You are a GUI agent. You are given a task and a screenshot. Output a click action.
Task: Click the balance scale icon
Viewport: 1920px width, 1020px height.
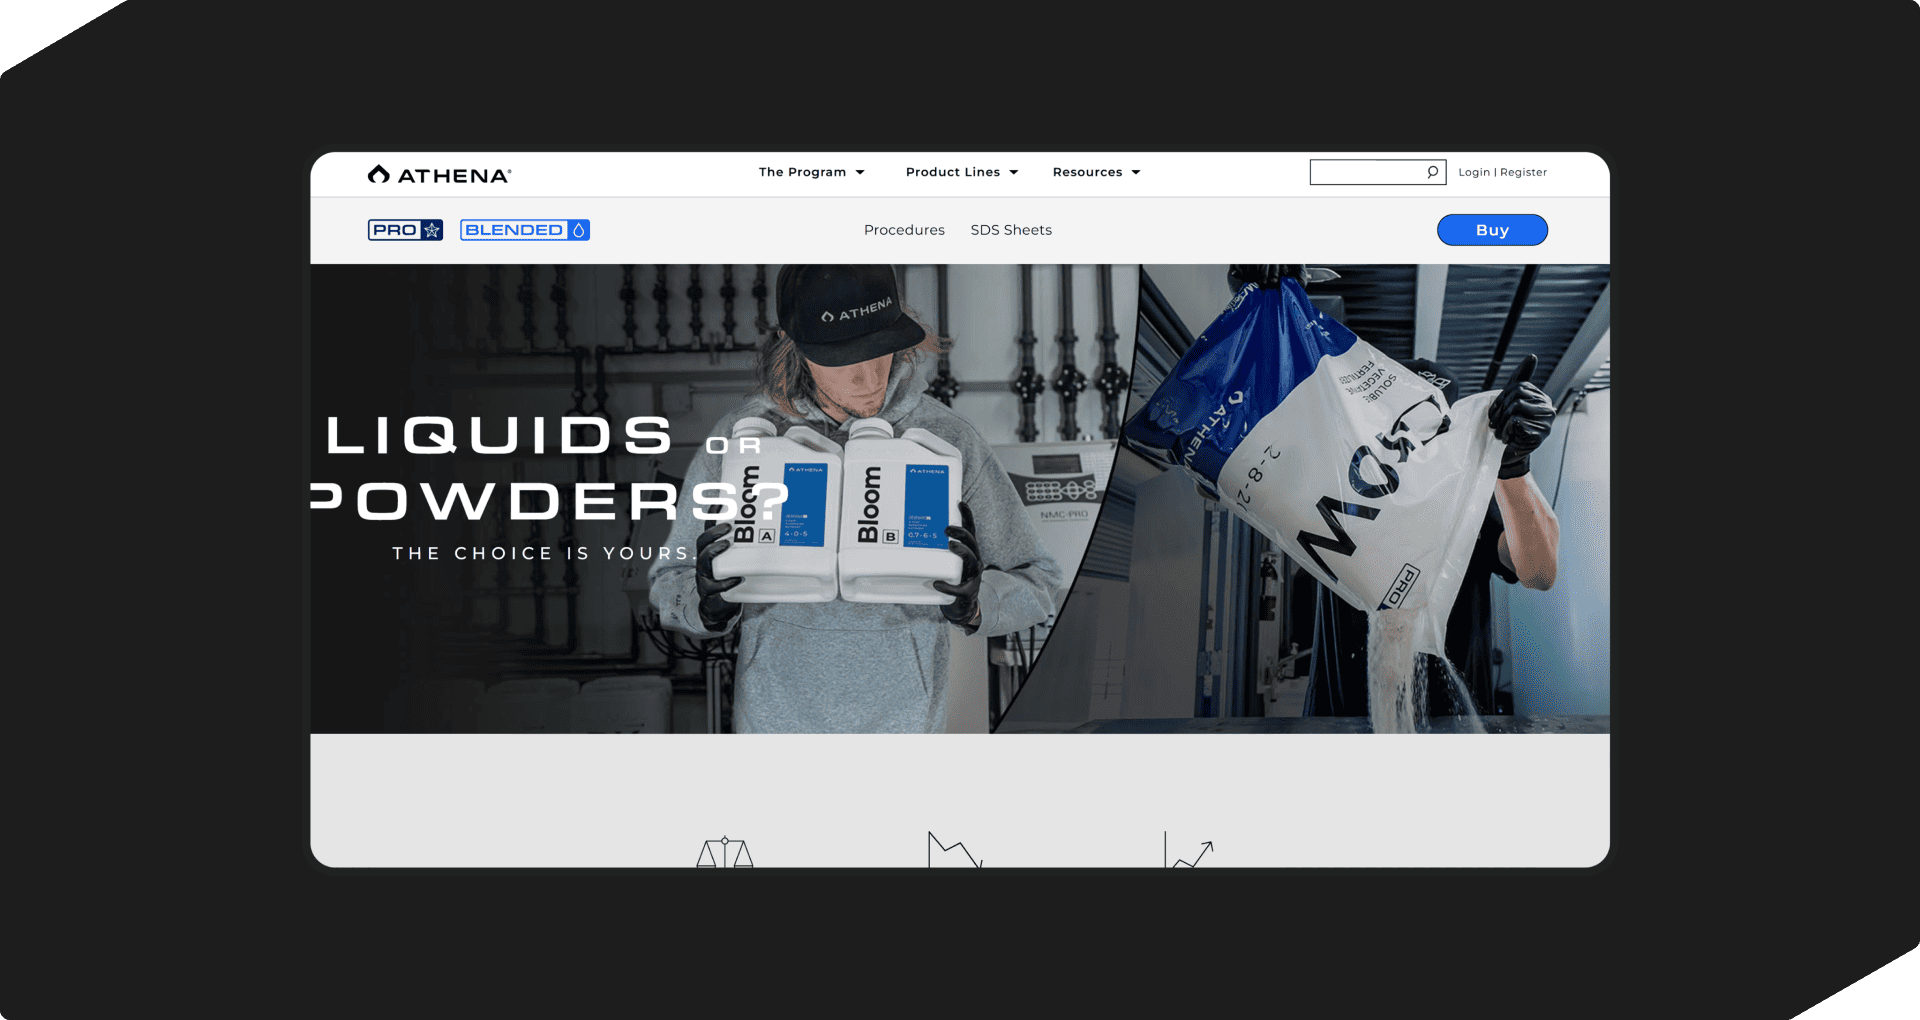click(725, 852)
